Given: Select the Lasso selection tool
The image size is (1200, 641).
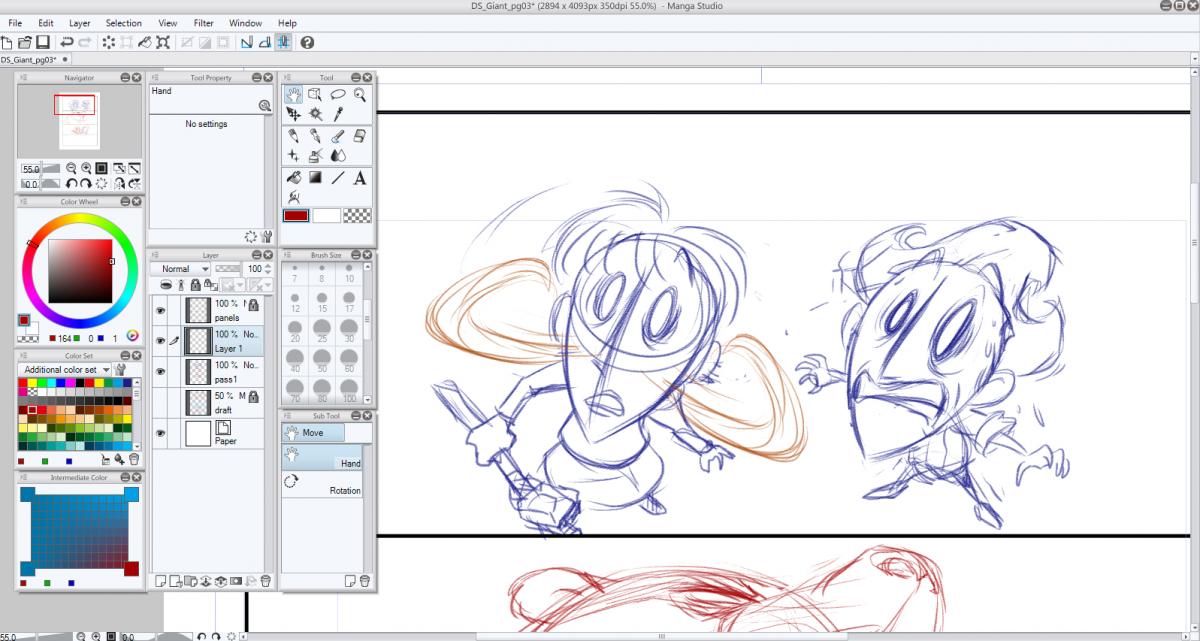Looking at the screenshot, I should tap(338, 94).
